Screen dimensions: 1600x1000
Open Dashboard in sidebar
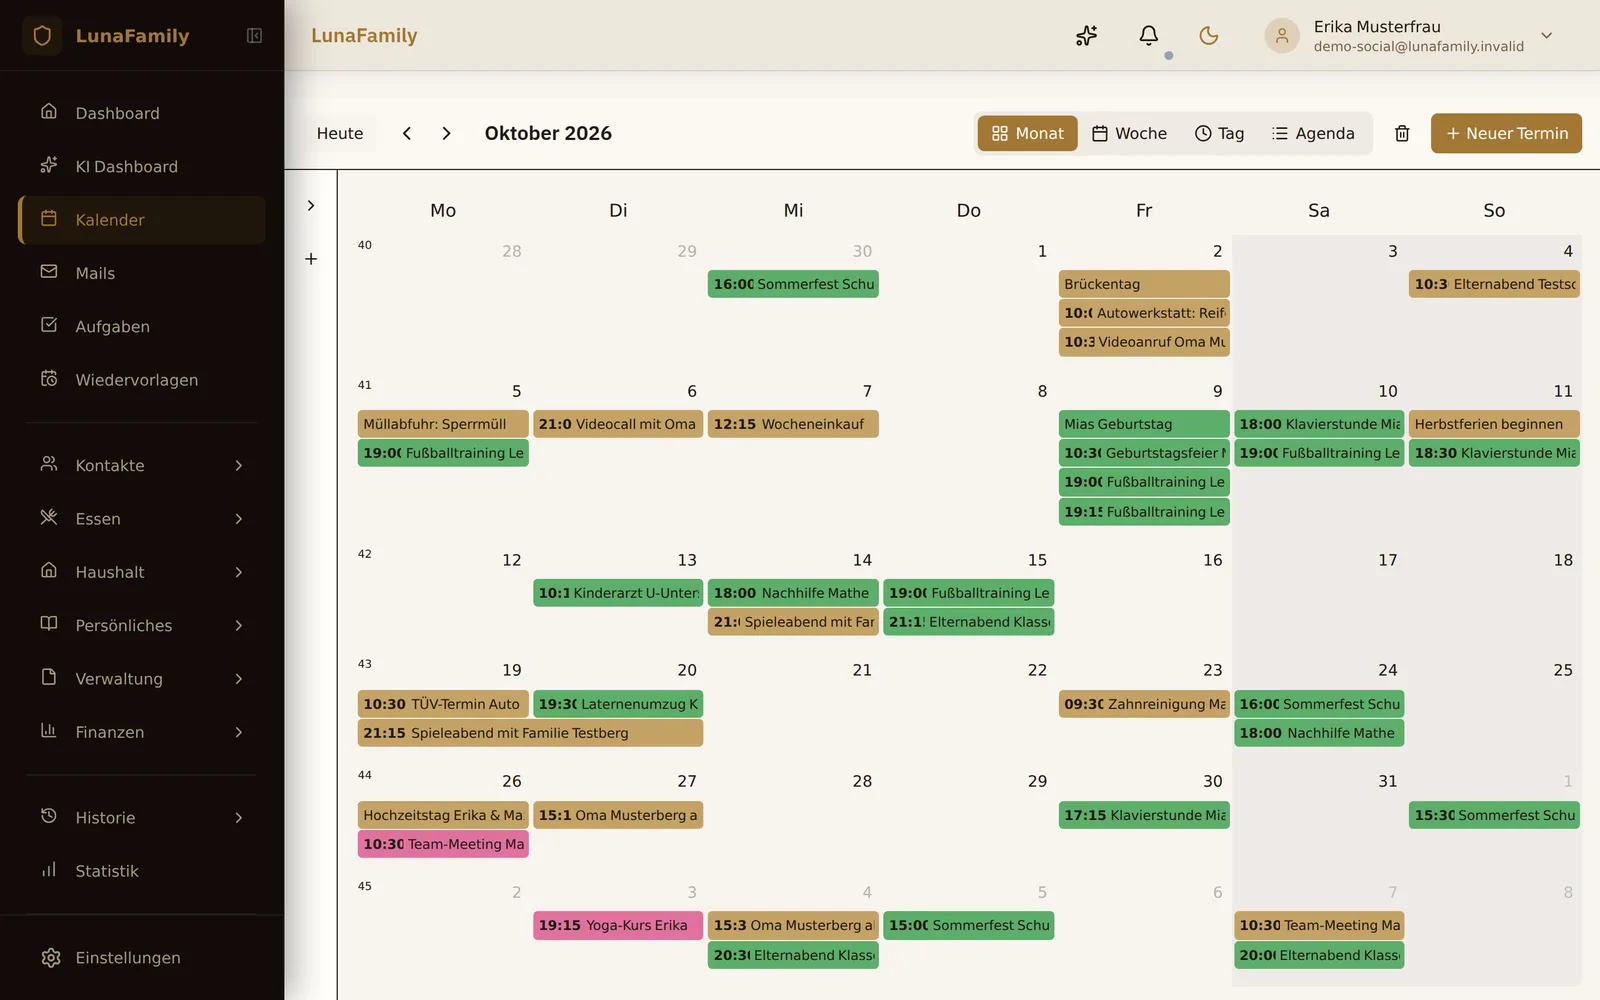[x=142, y=113]
